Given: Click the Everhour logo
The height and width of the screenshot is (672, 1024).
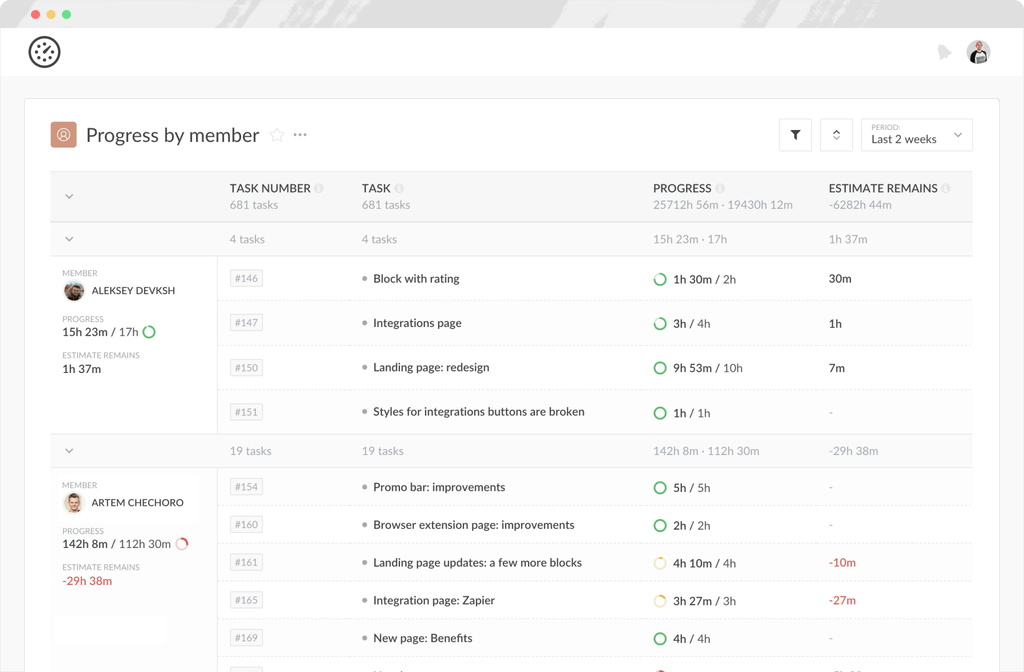Looking at the screenshot, I should coord(42,51).
